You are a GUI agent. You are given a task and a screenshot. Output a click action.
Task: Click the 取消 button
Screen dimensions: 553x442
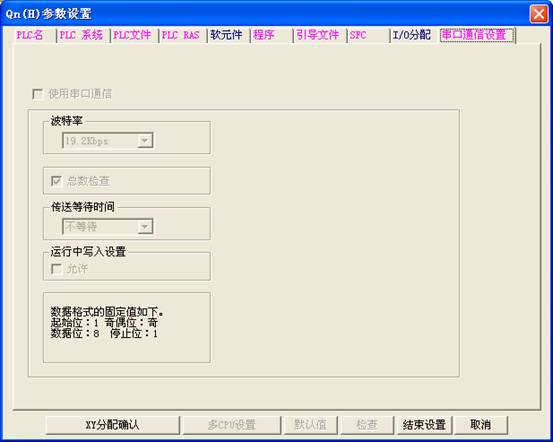[481, 425]
